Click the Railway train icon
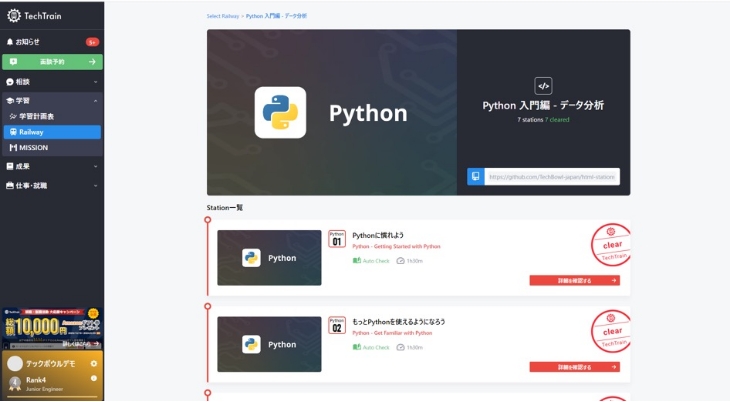Image resolution: width=730 pixels, height=402 pixels. (13, 132)
